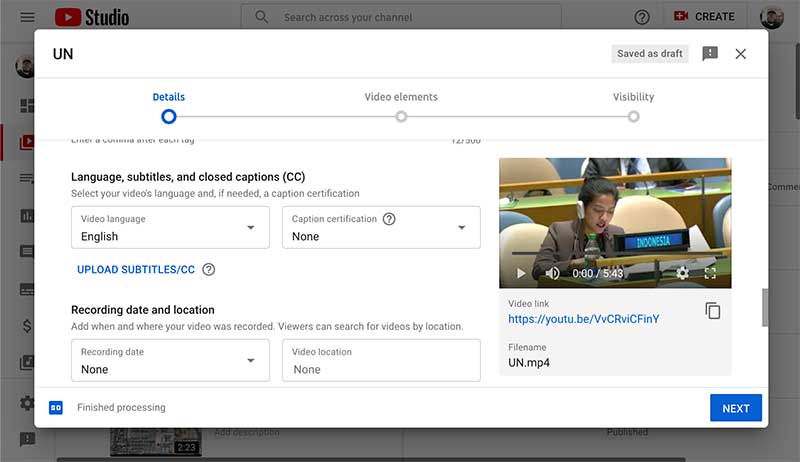Image resolution: width=800 pixels, height=462 pixels.
Task: Click the video preview image
Action: tap(615, 223)
